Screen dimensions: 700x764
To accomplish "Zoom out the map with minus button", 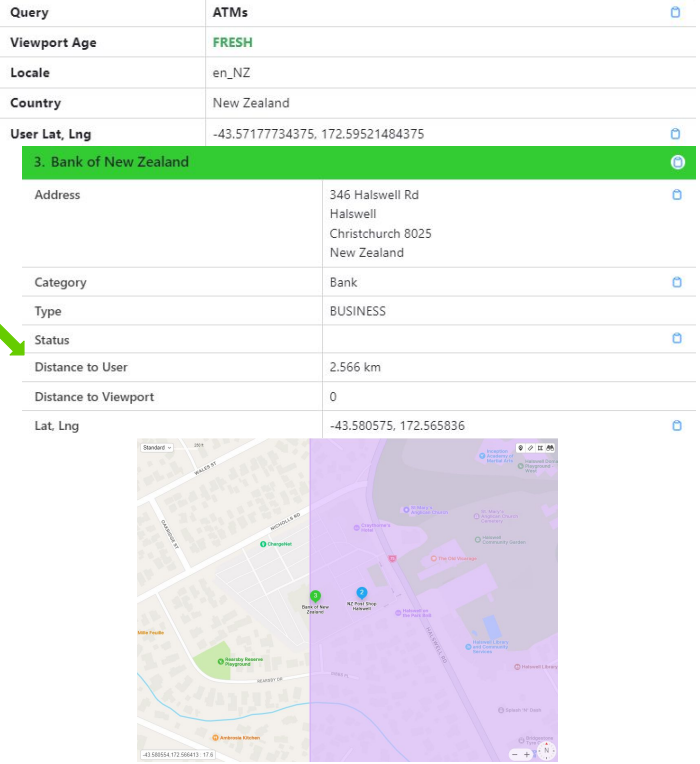I will pyautogui.click(x=515, y=754).
